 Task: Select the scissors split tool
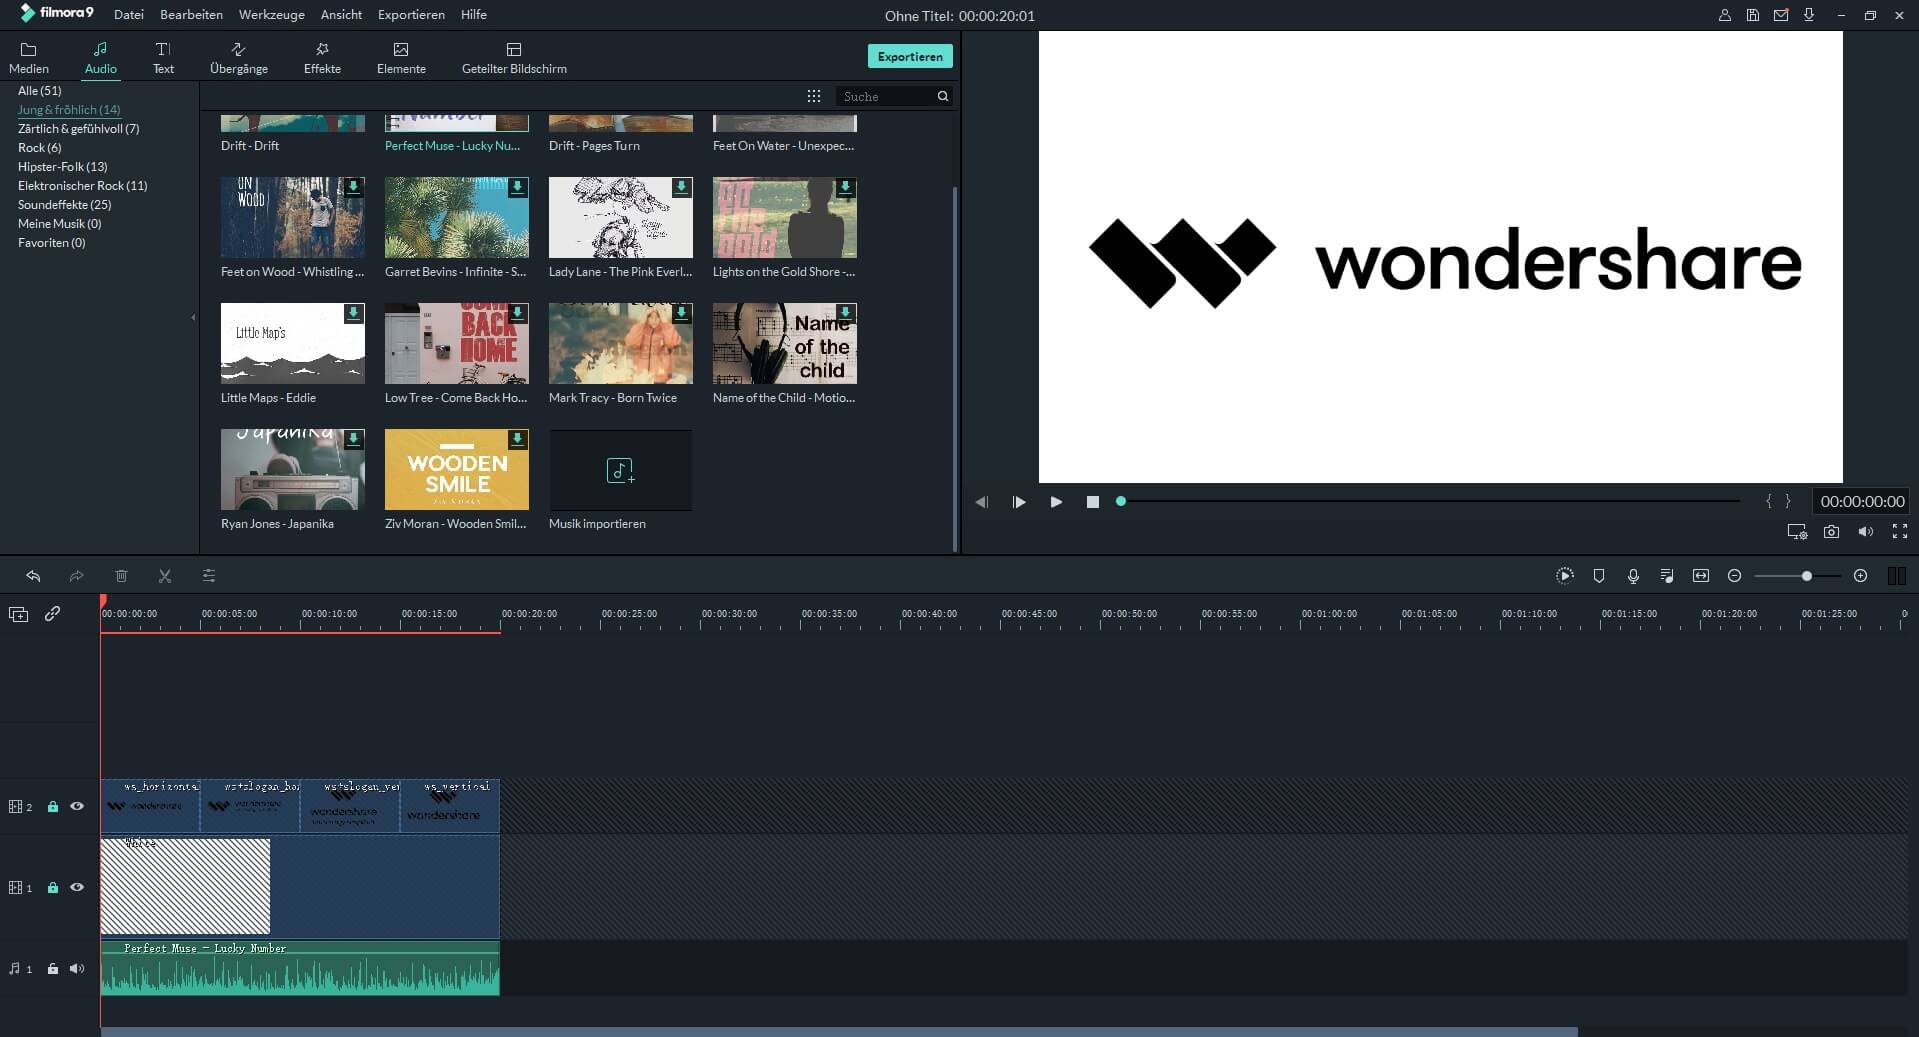(x=165, y=576)
